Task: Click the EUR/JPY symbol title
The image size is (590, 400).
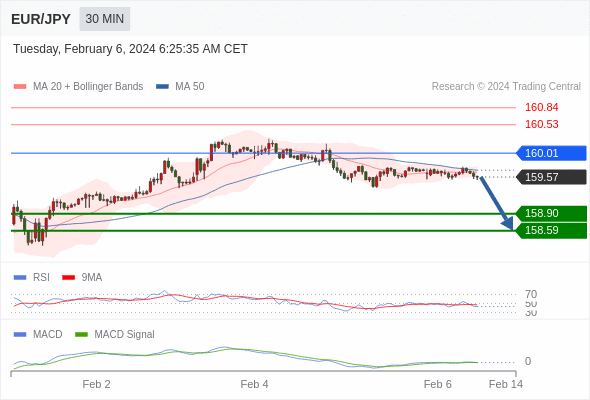Action: tap(41, 19)
